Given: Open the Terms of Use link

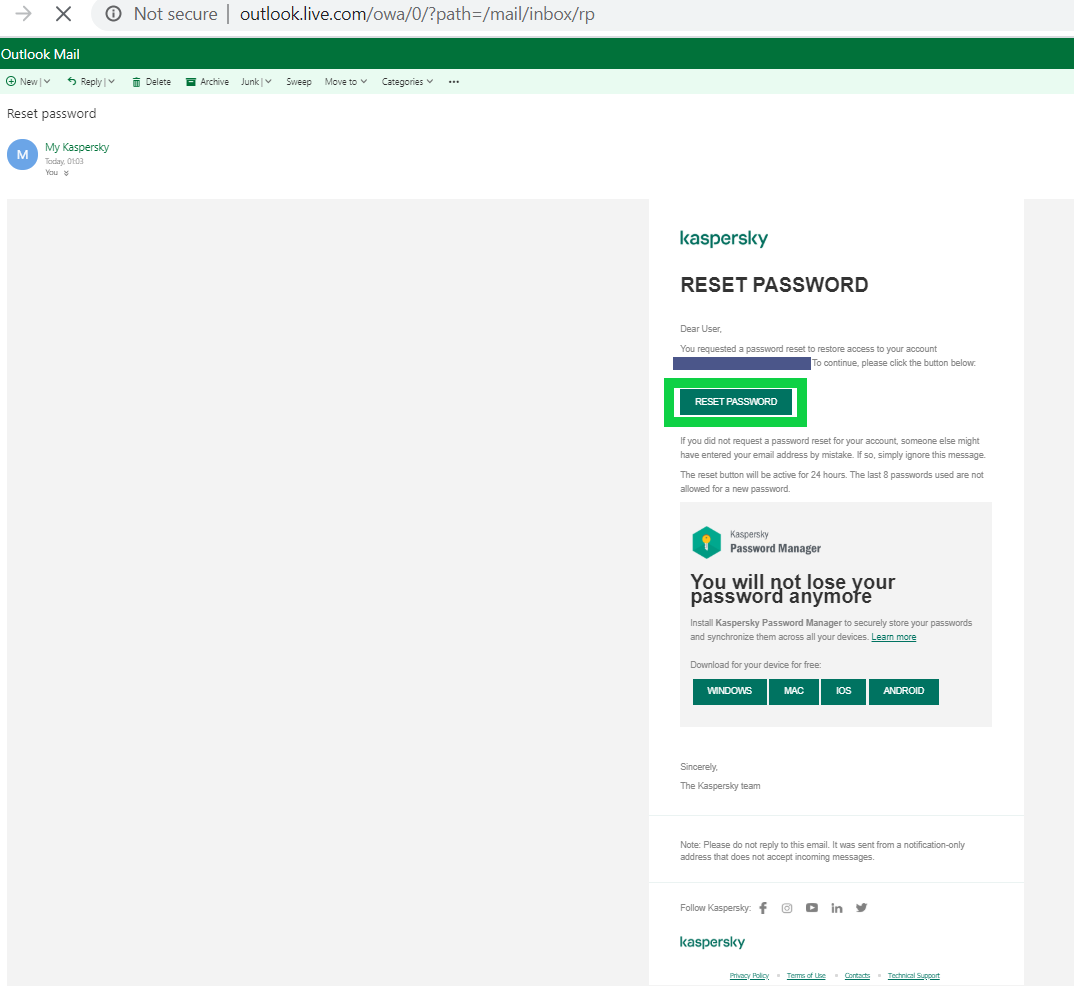Looking at the screenshot, I should (806, 976).
